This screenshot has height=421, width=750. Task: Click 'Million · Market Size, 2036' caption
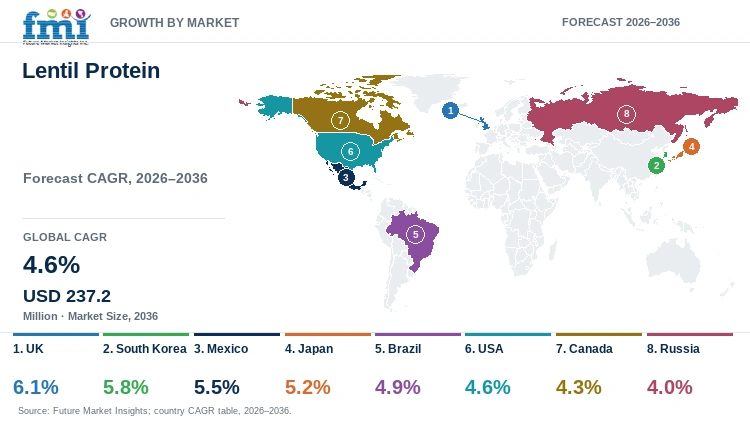coord(90,316)
